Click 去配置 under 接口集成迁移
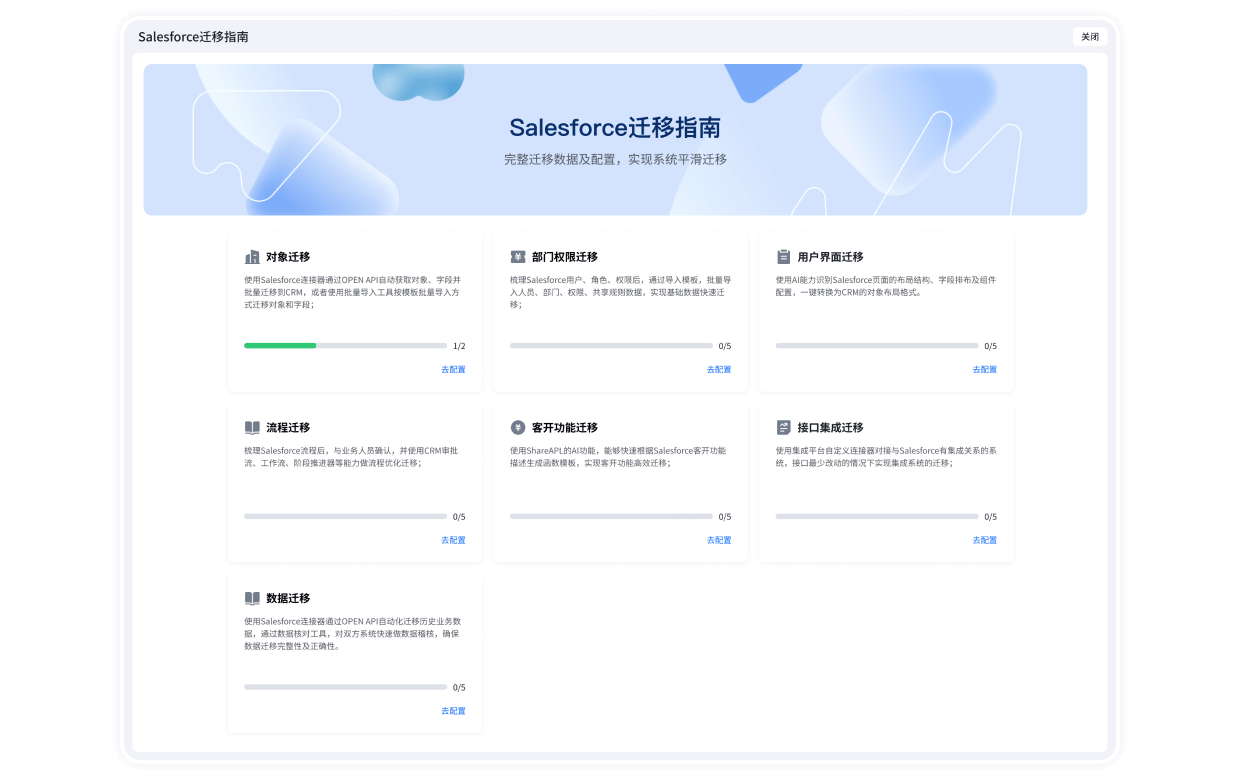This screenshot has width=1240, height=780. (x=983, y=540)
